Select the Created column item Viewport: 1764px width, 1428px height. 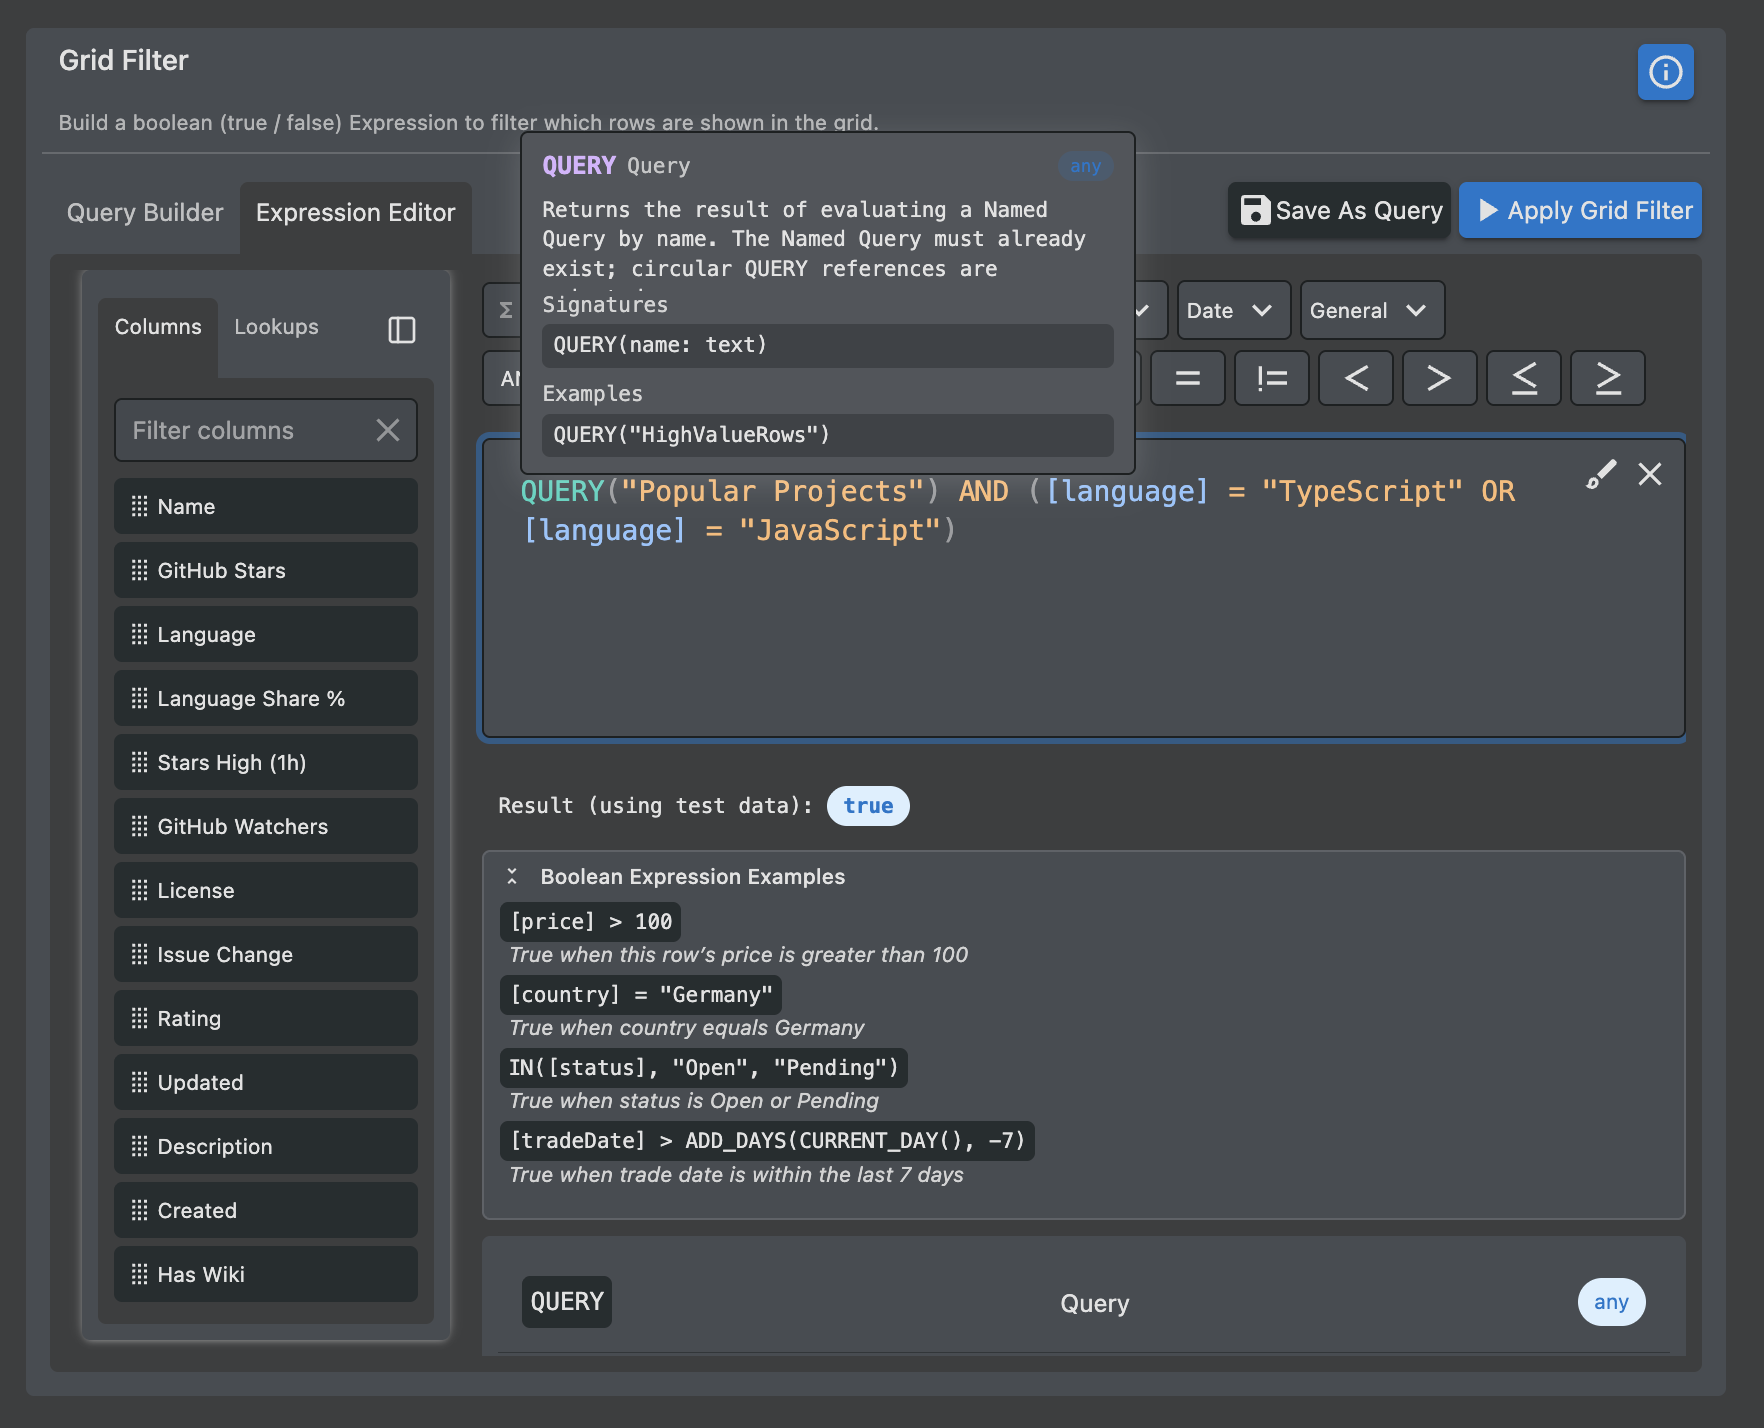click(x=266, y=1210)
